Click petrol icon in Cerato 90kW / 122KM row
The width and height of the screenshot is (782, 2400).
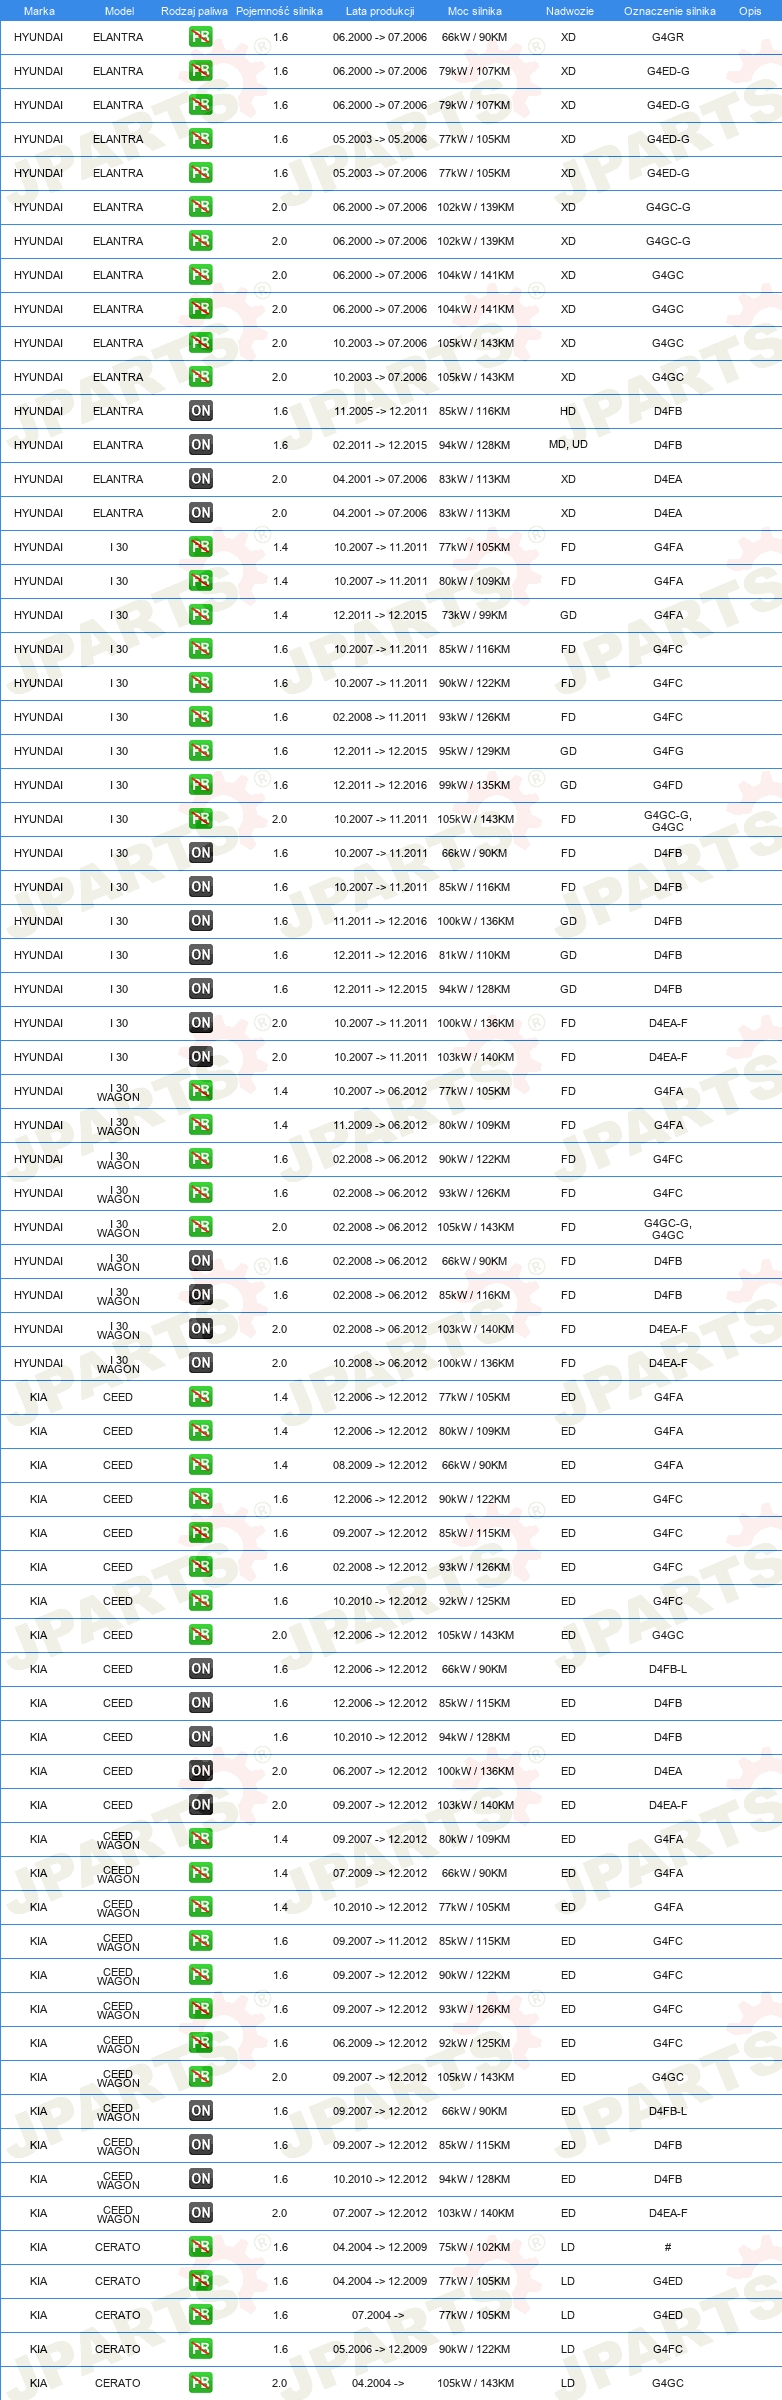click(200, 2349)
